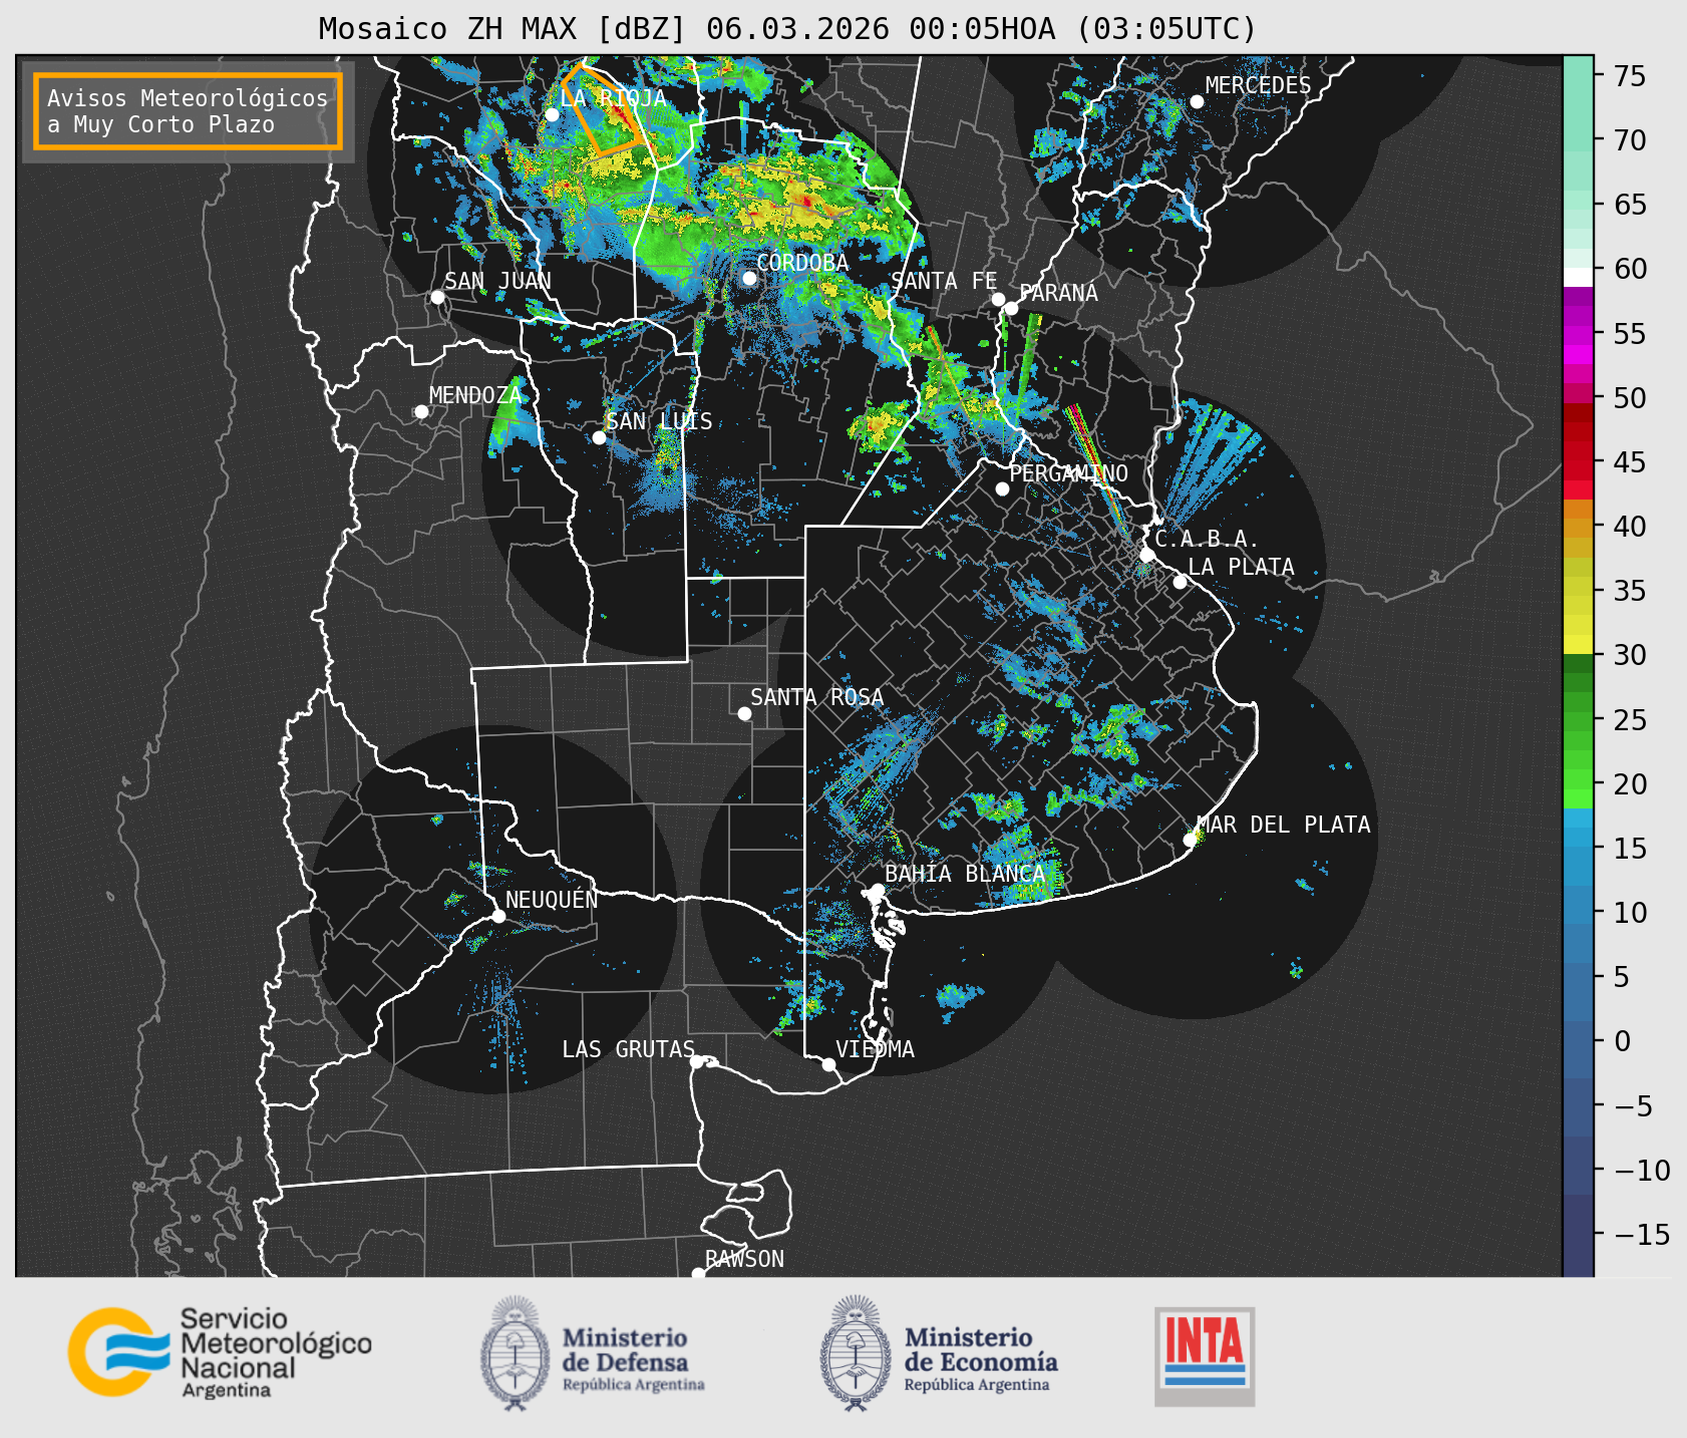Click the Avisos Meteorológicos a Muy Corto Plazo legend box
The image size is (1687, 1438).
[188, 111]
